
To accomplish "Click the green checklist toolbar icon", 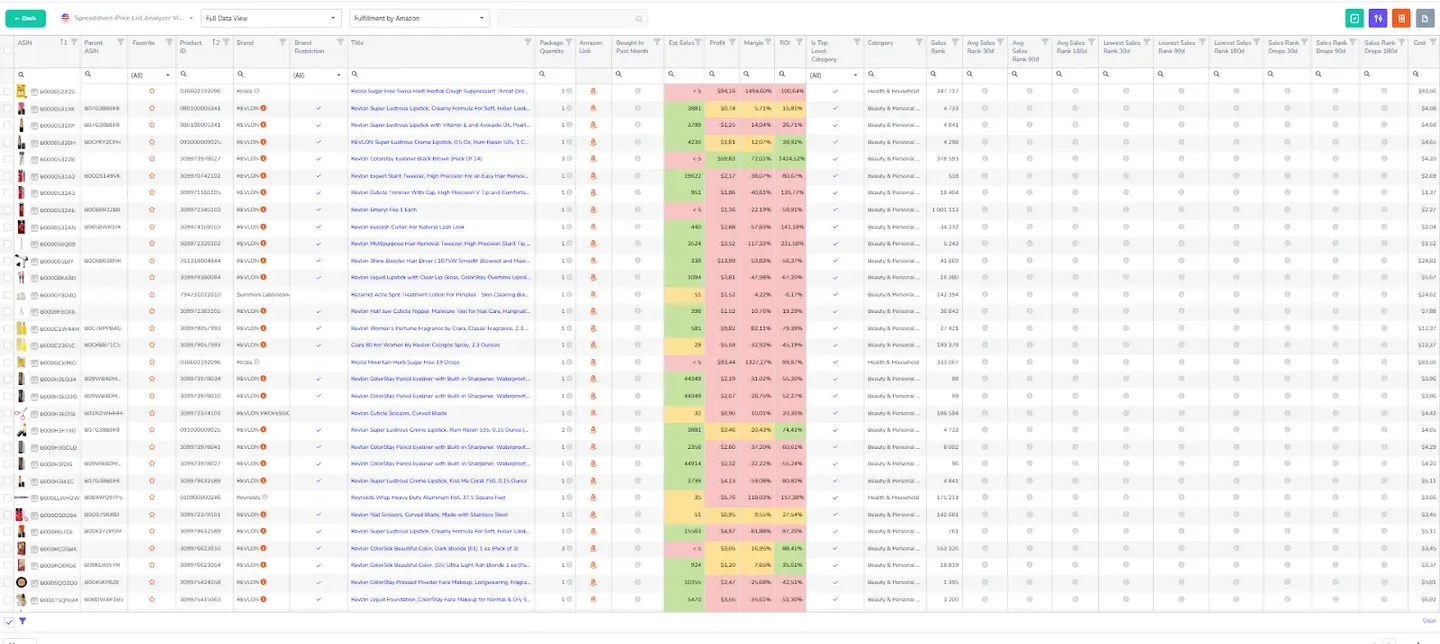I will tap(1355, 18).
